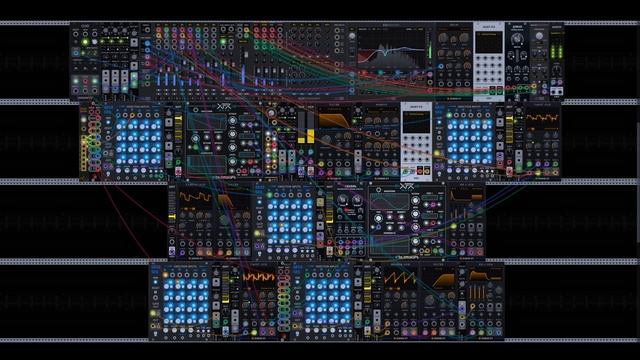Toggle the bright green lit button in top-left module
The width and height of the screenshot is (640, 360).
coord(85,42)
